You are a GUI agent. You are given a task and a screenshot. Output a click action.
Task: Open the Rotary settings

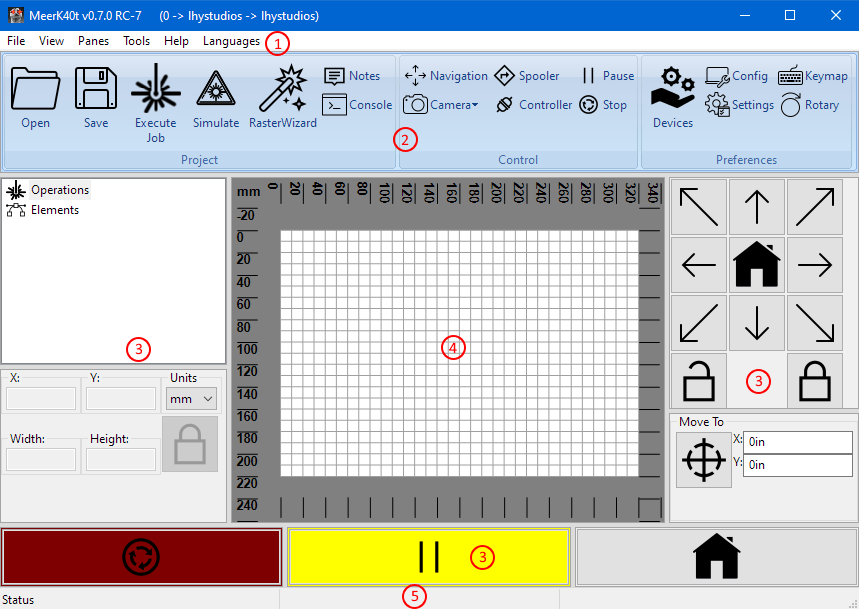[810, 105]
